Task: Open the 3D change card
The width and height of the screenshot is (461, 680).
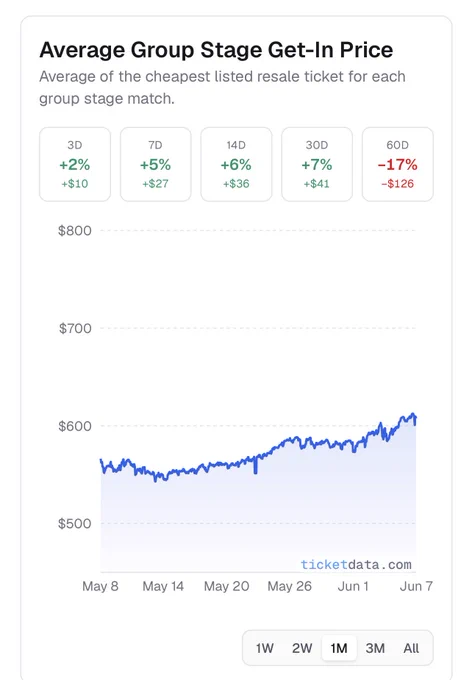Action: tap(75, 164)
